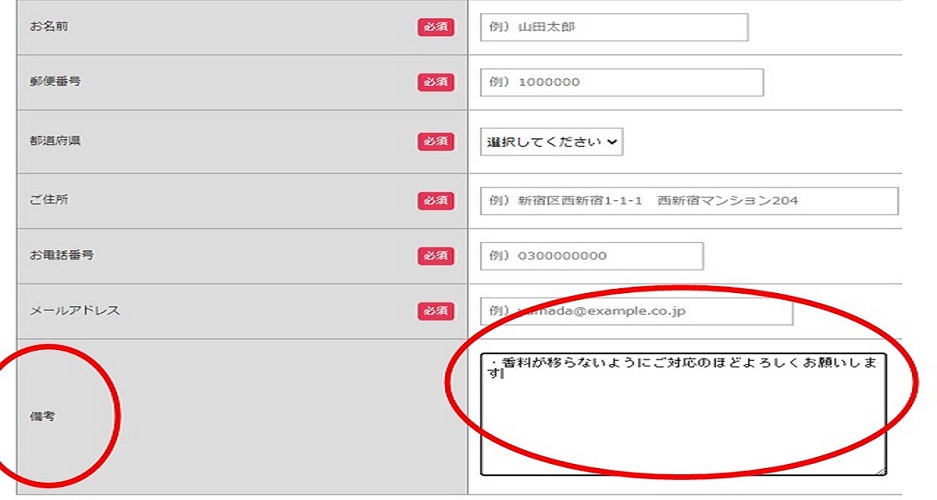
Task: Click the textarea resize handle corner
Action: tap(880, 470)
